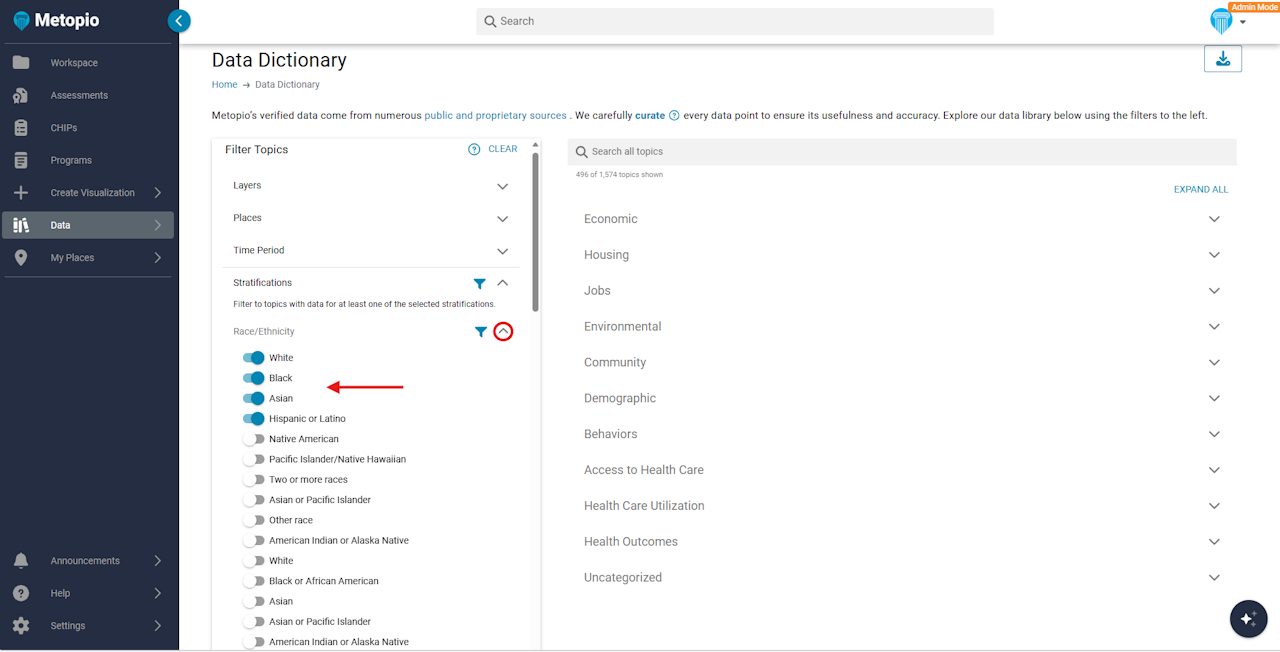Viewport: 1280px width, 652px height.
Task: Open the account dropdown arrow
Action: (x=1243, y=22)
